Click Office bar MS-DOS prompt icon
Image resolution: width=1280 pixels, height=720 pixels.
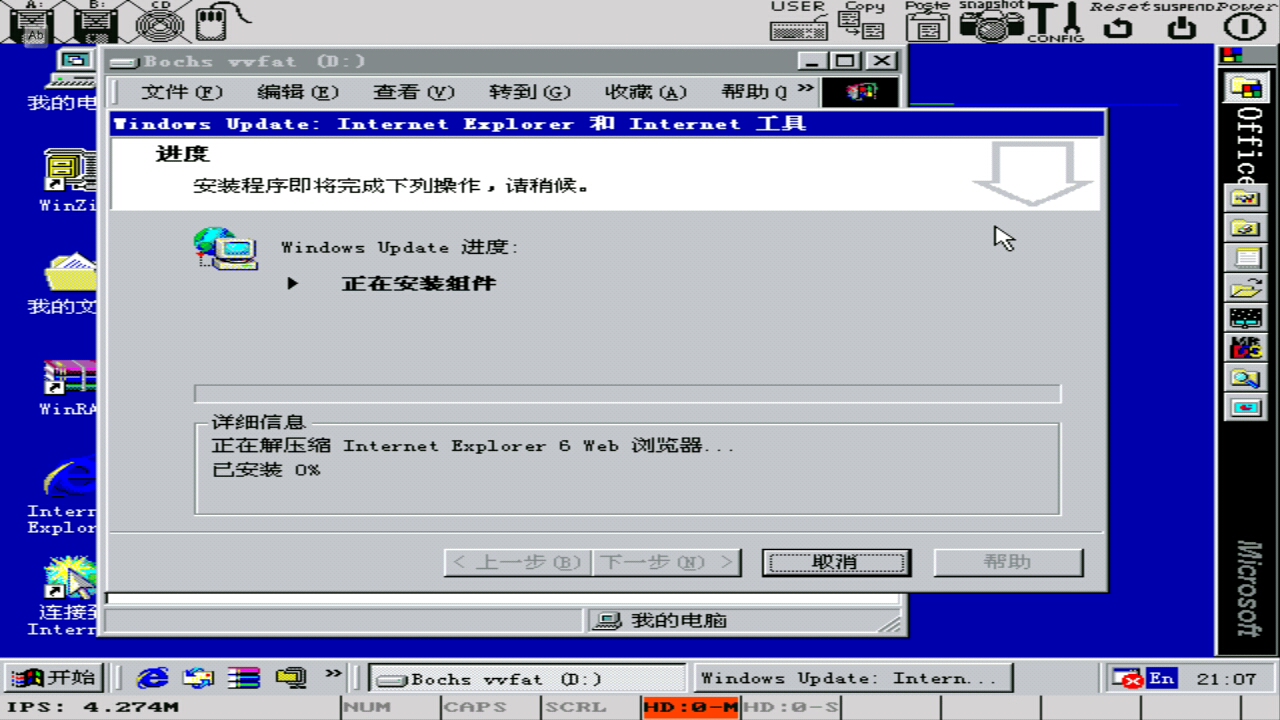[x=1246, y=348]
